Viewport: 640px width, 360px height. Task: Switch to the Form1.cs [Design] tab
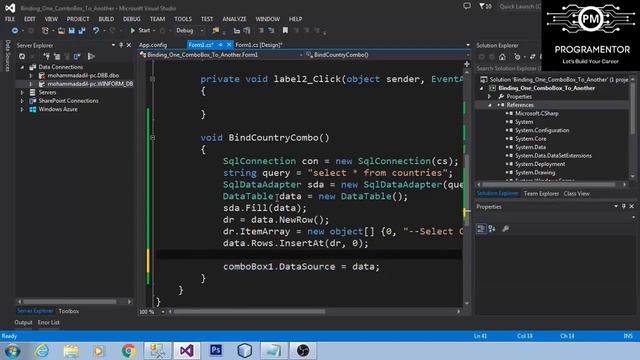pyautogui.click(x=259, y=45)
